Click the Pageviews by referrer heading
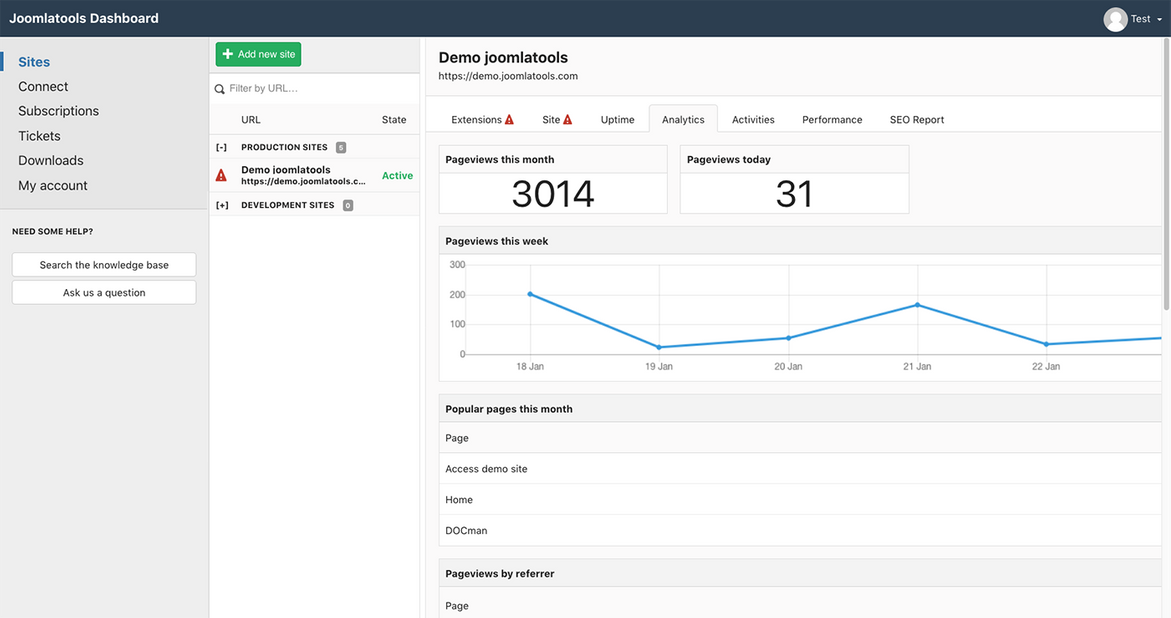The width and height of the screenshot is (1171, 618). (x=500, y=574)
